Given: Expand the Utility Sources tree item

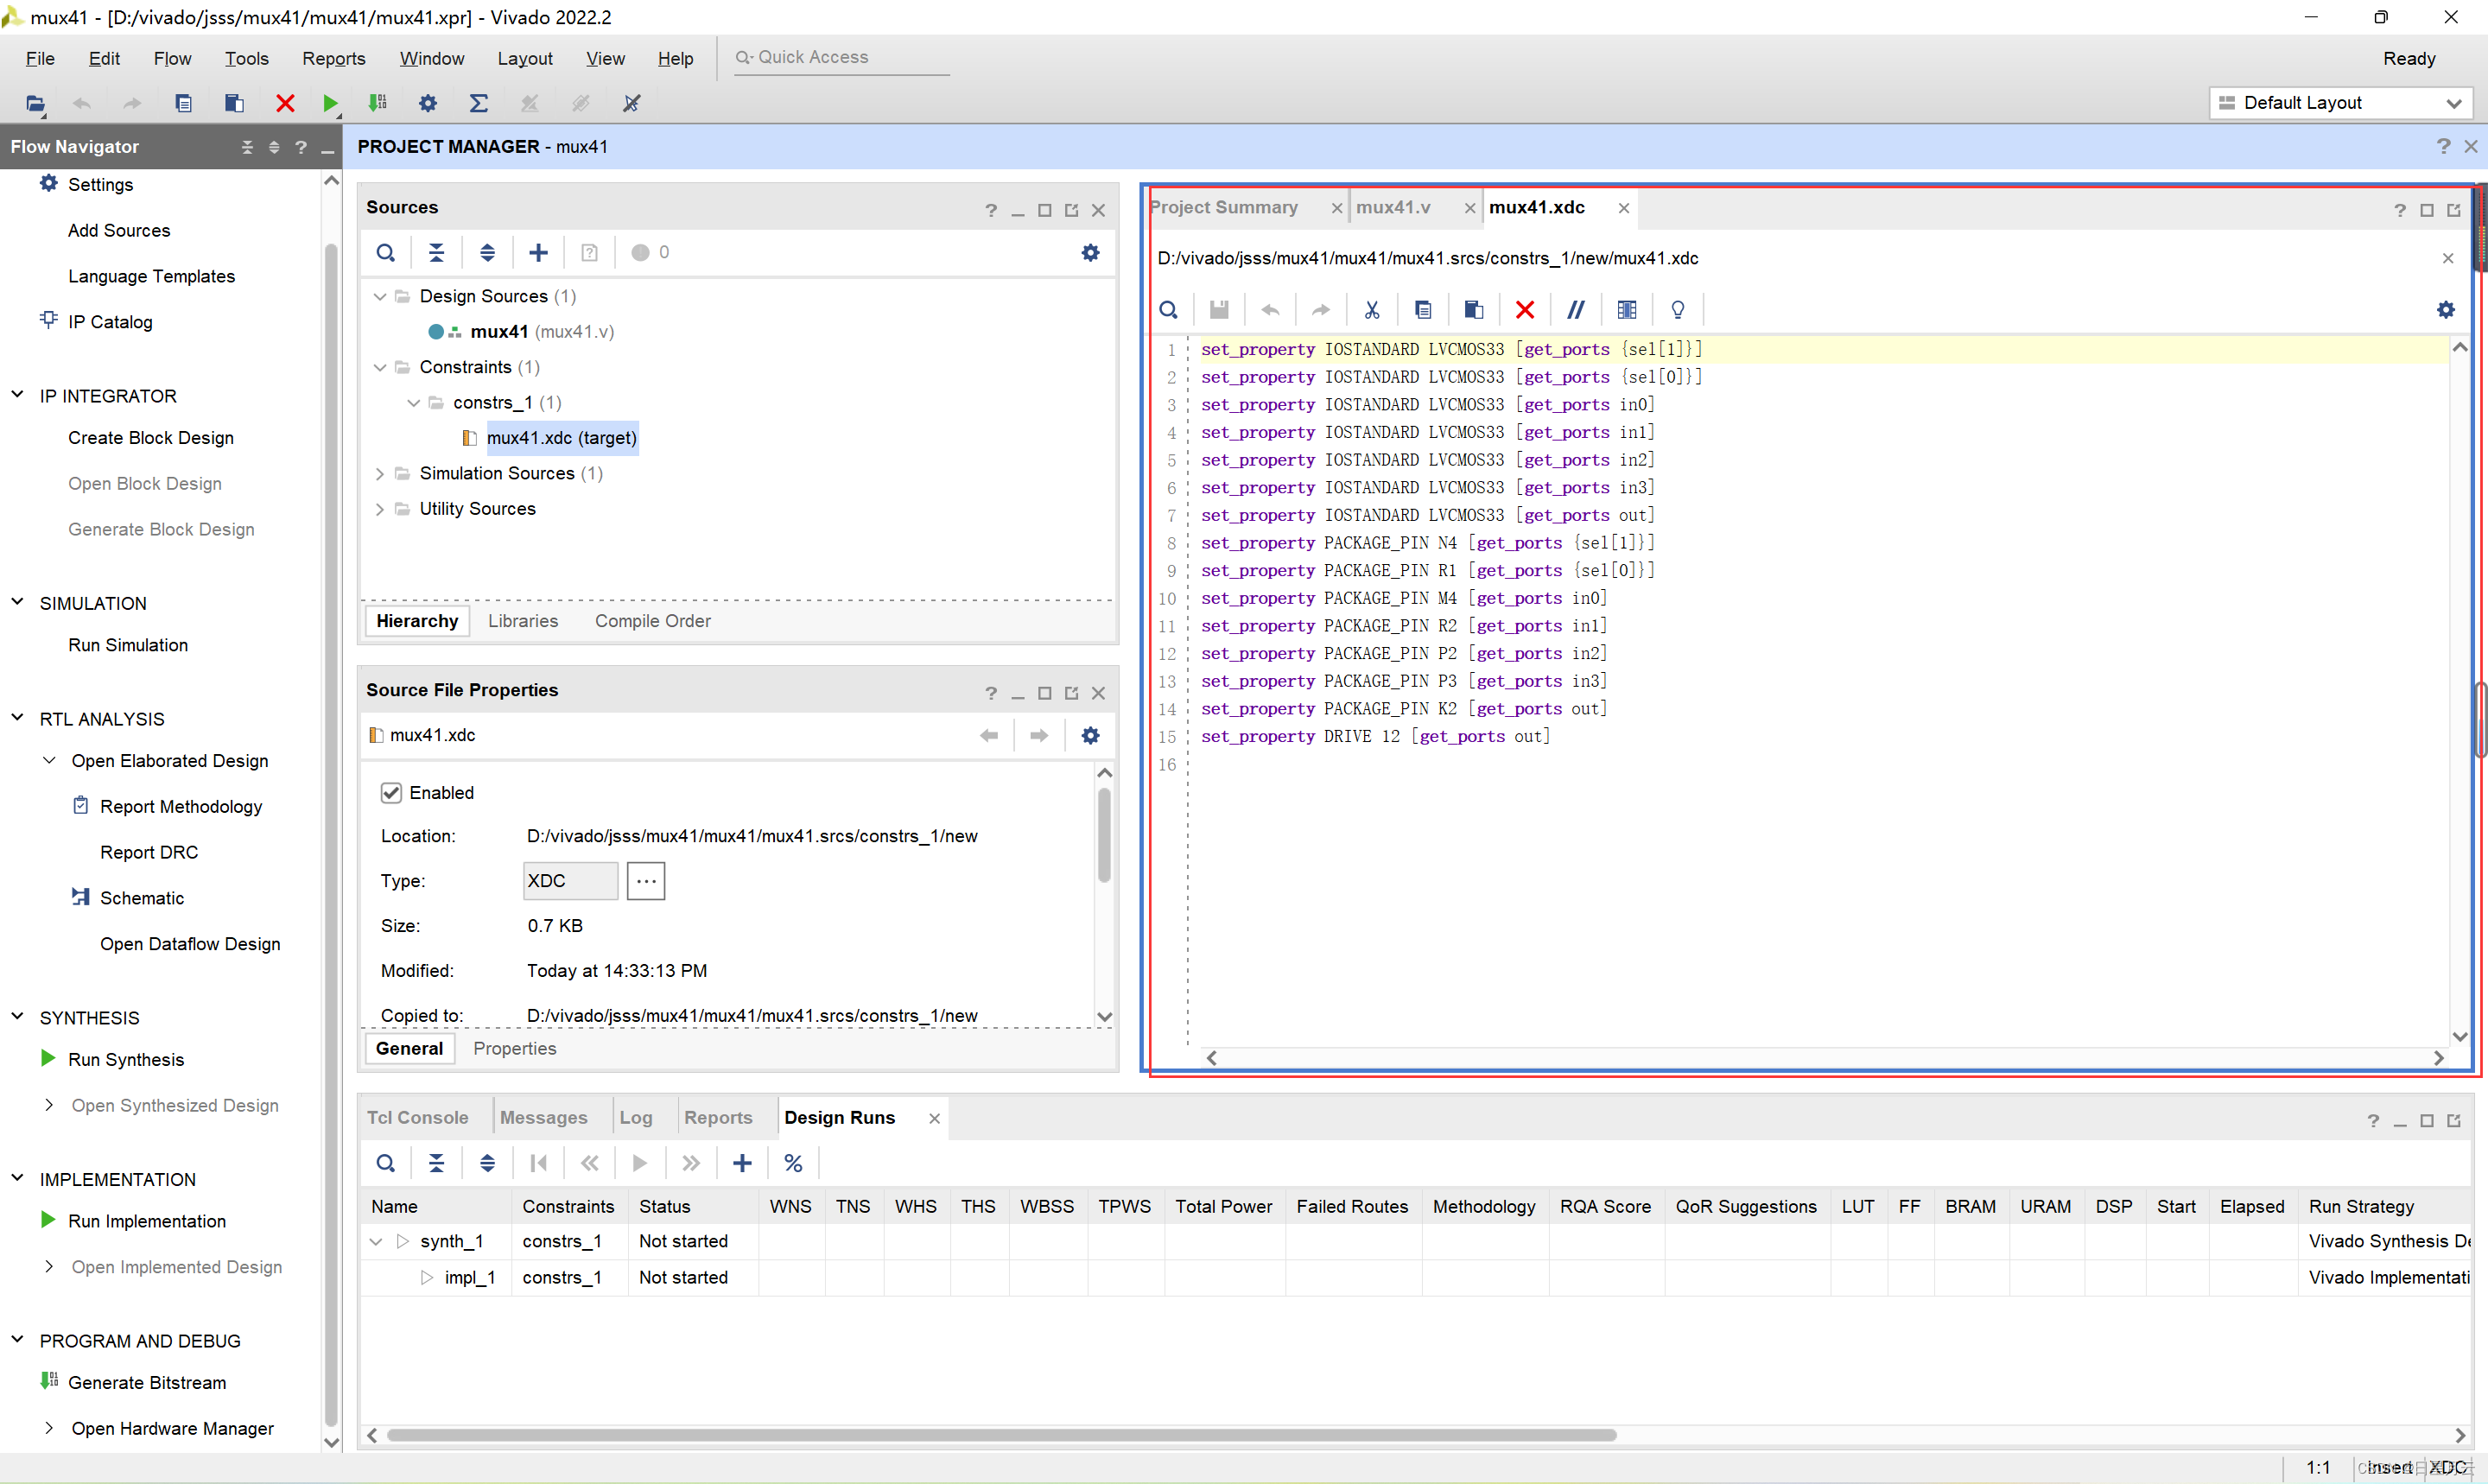Looking at the screenshot, I should pos(378,509).
